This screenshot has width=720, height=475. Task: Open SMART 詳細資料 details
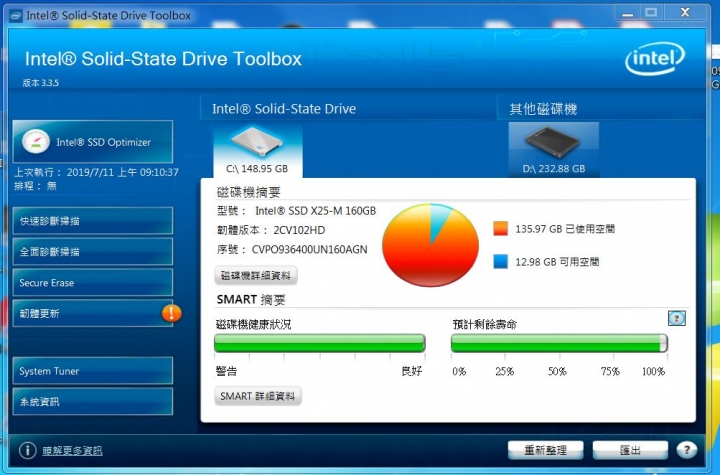click(x=258, y=396)
